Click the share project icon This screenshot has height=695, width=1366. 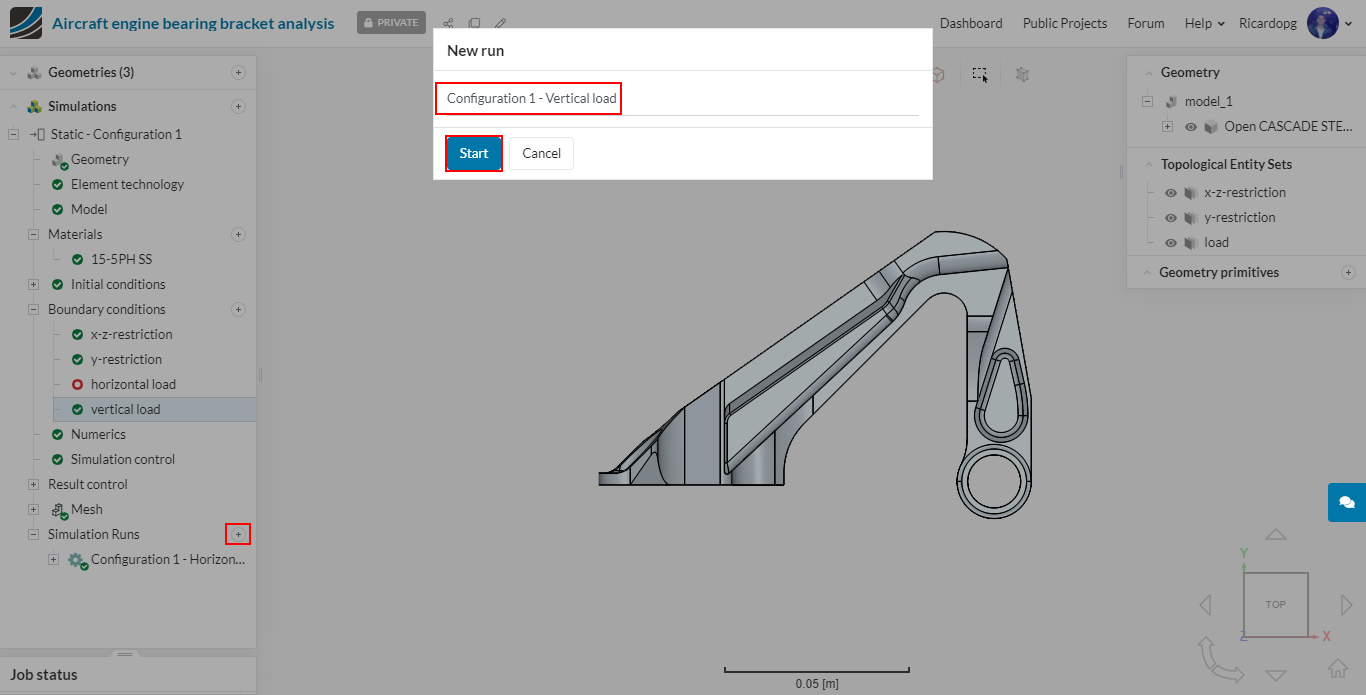click(x=448, y=23)
